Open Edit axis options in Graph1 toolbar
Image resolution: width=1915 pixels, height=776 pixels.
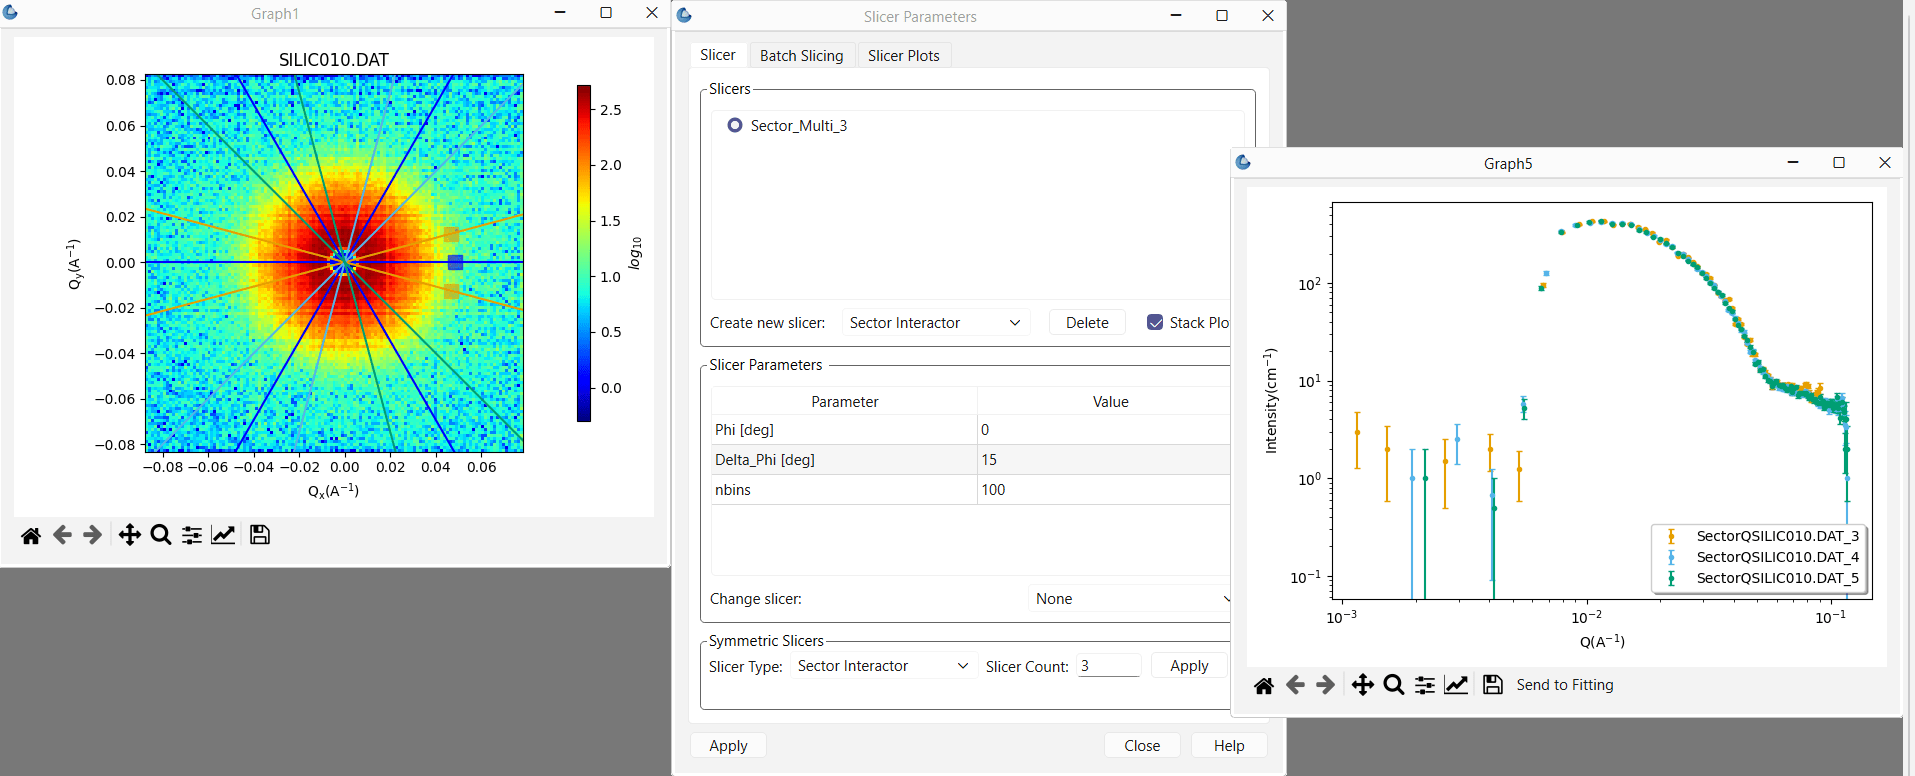(223, 535)
